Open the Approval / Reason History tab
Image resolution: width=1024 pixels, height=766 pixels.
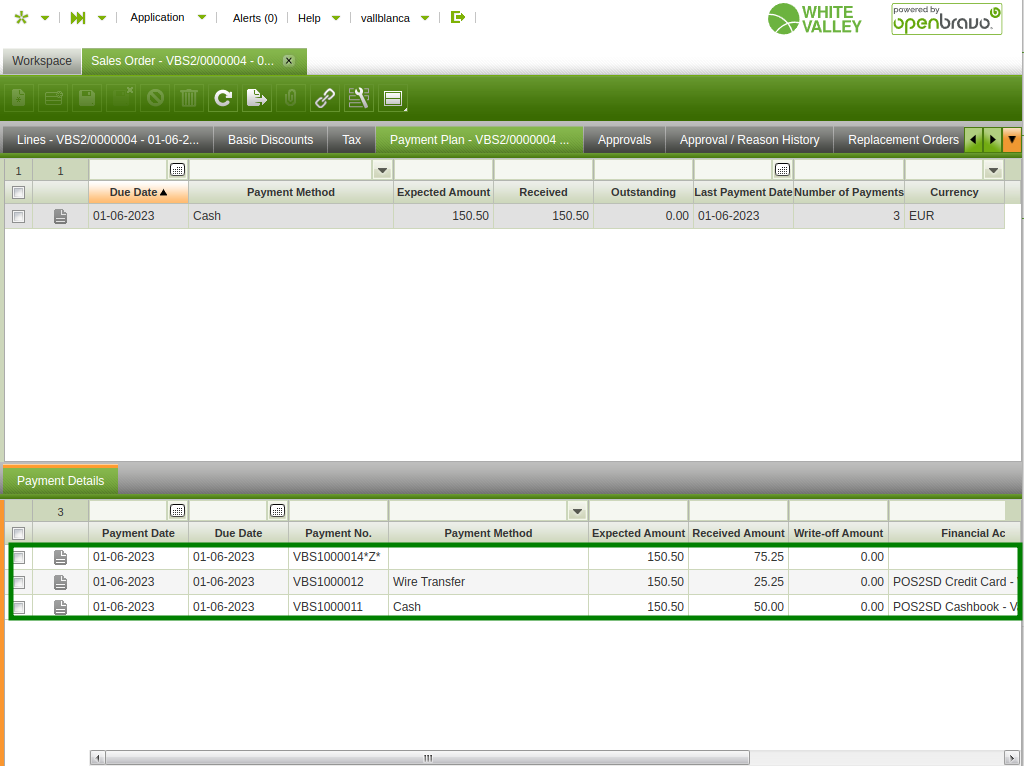(749, 140)
